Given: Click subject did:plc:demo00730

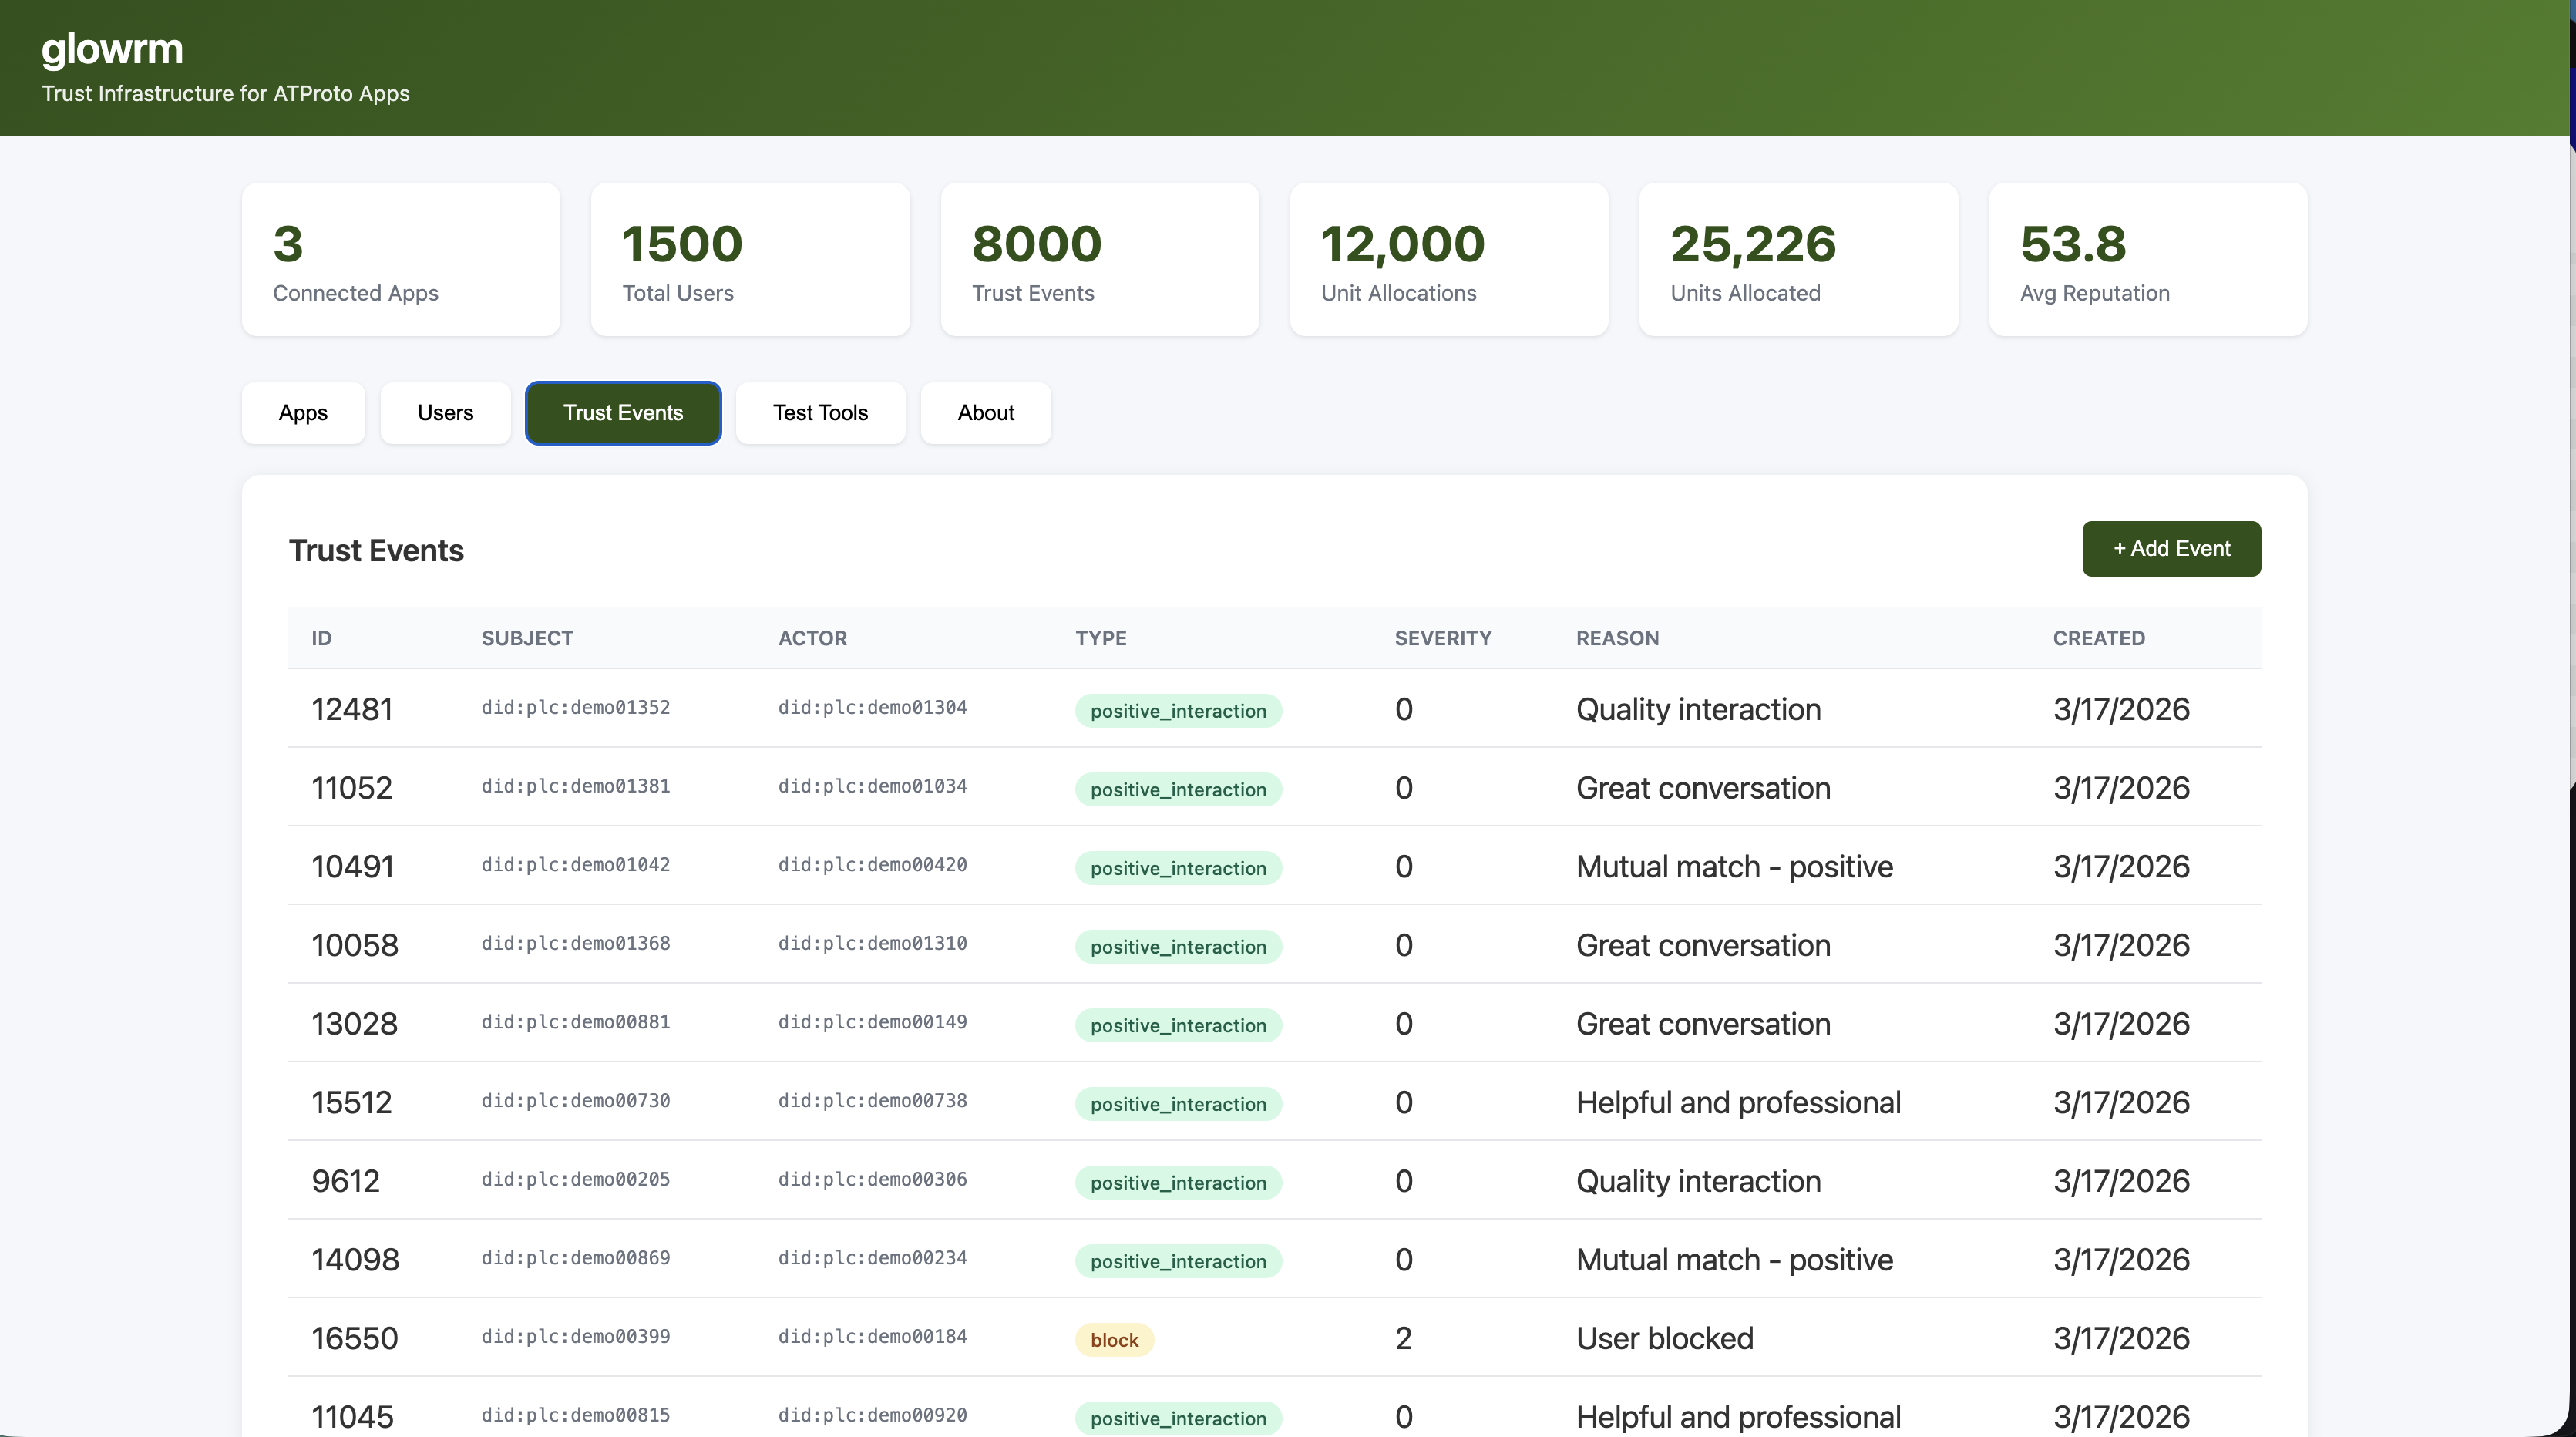Looking at the screenshot, I should [x=576, y=1101].
